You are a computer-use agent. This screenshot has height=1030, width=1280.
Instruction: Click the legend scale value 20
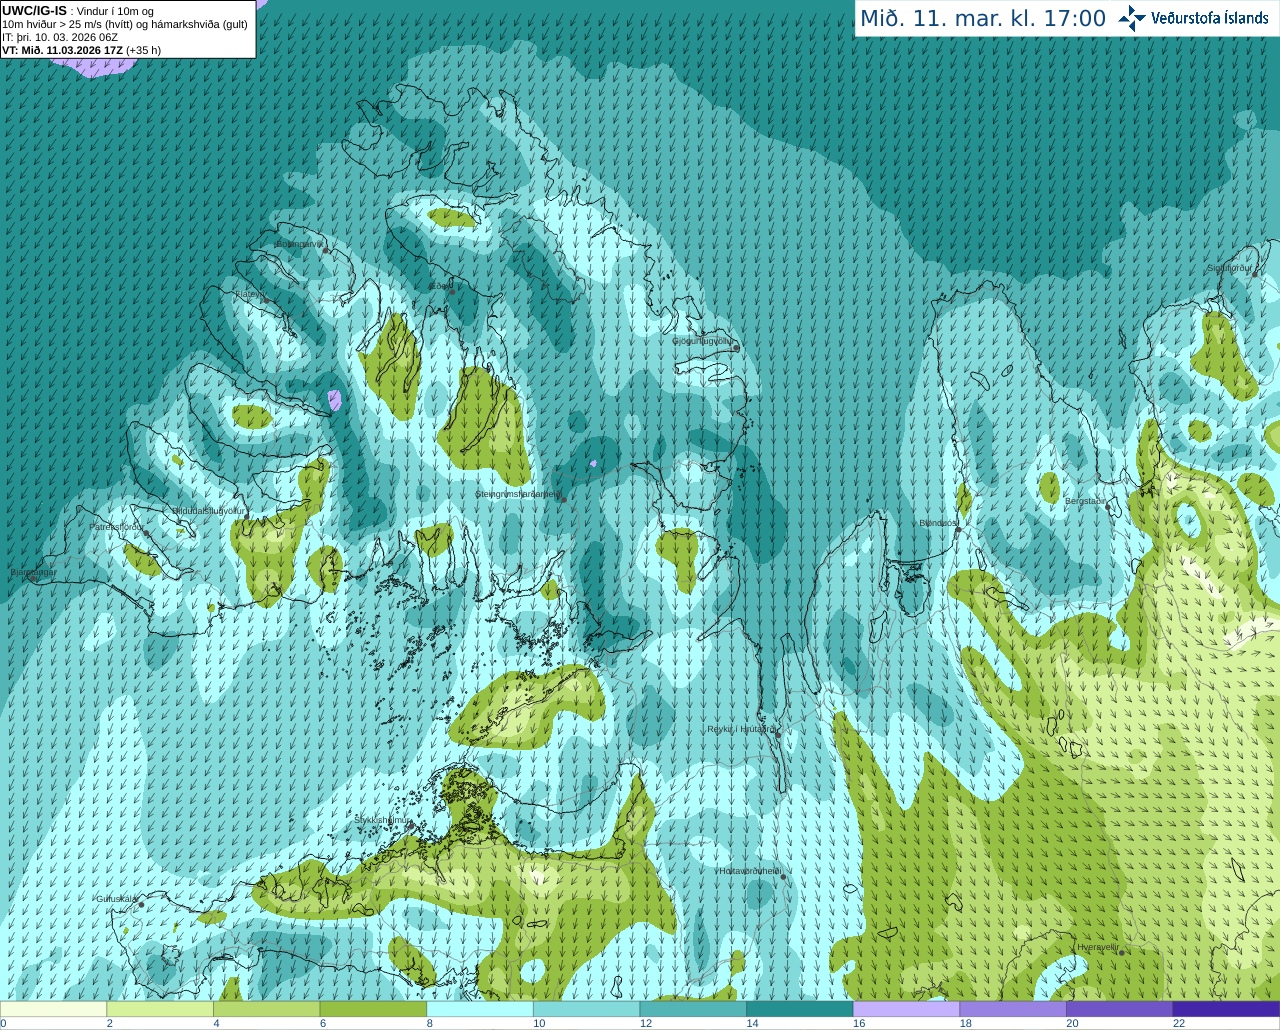(1072, 1023)
